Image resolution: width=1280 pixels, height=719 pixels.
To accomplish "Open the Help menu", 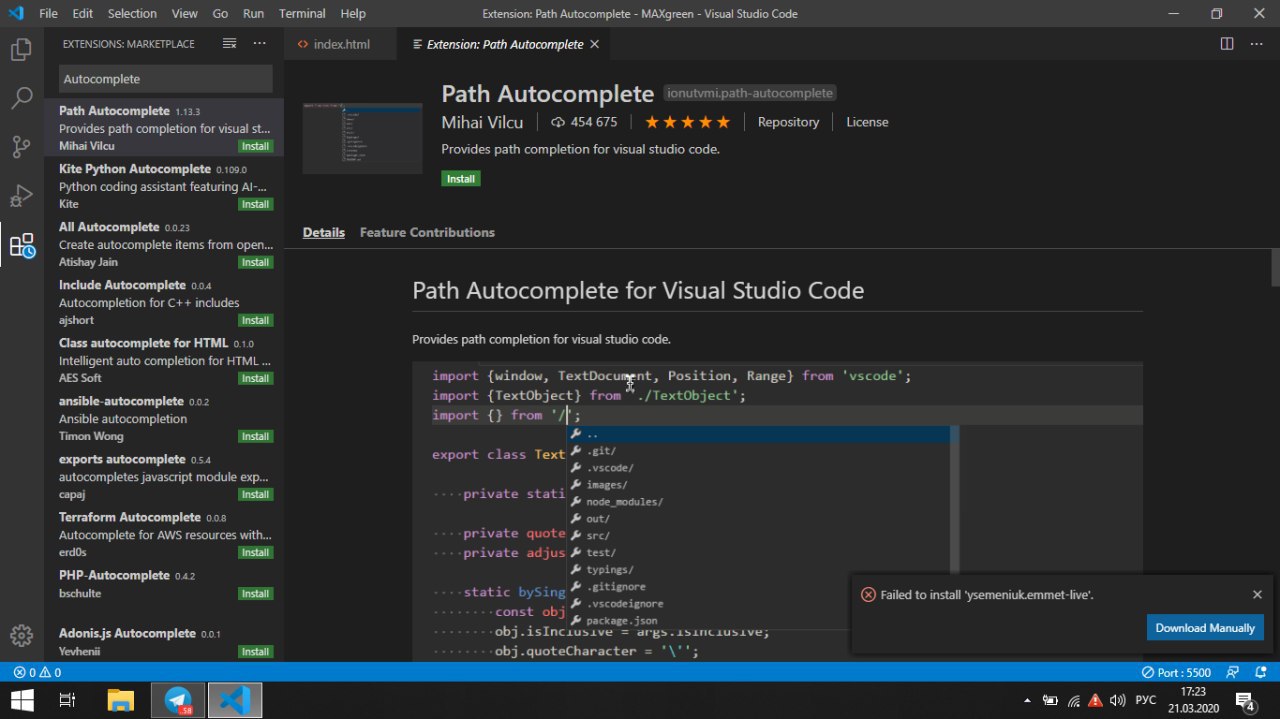I will [x=353, y=14].
